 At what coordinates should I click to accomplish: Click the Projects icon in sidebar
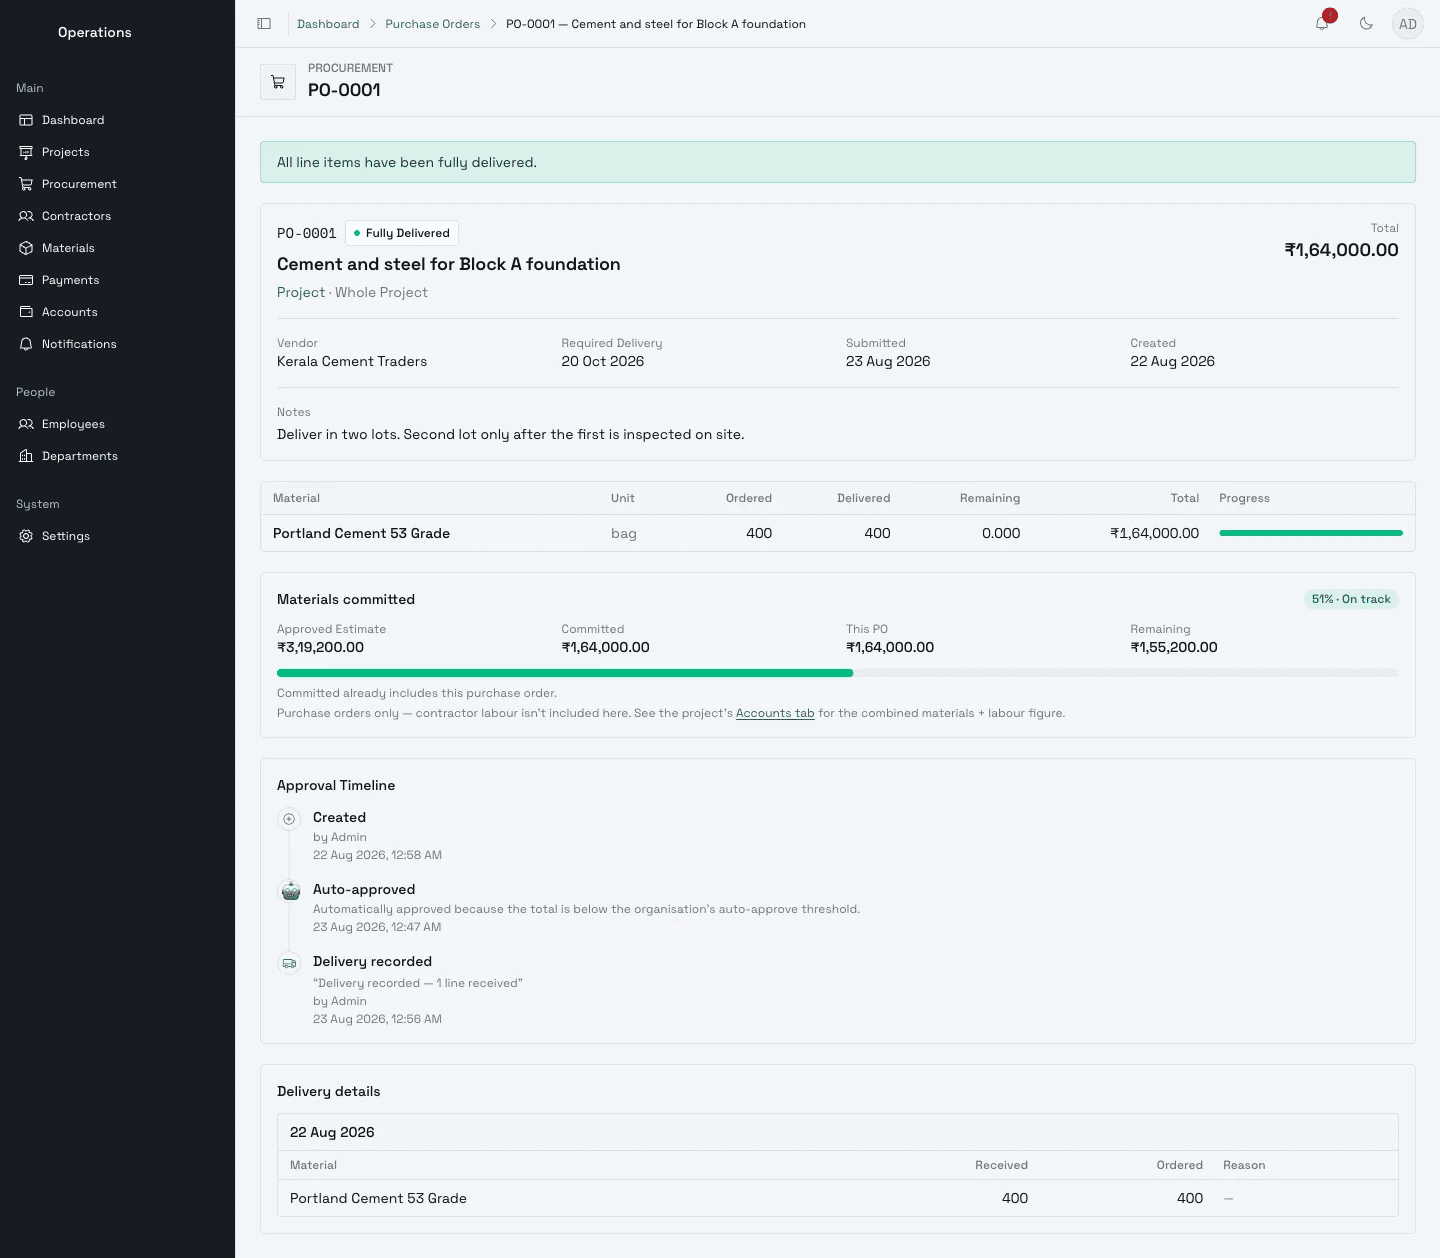pyautogui.click(x=26, y=152)
